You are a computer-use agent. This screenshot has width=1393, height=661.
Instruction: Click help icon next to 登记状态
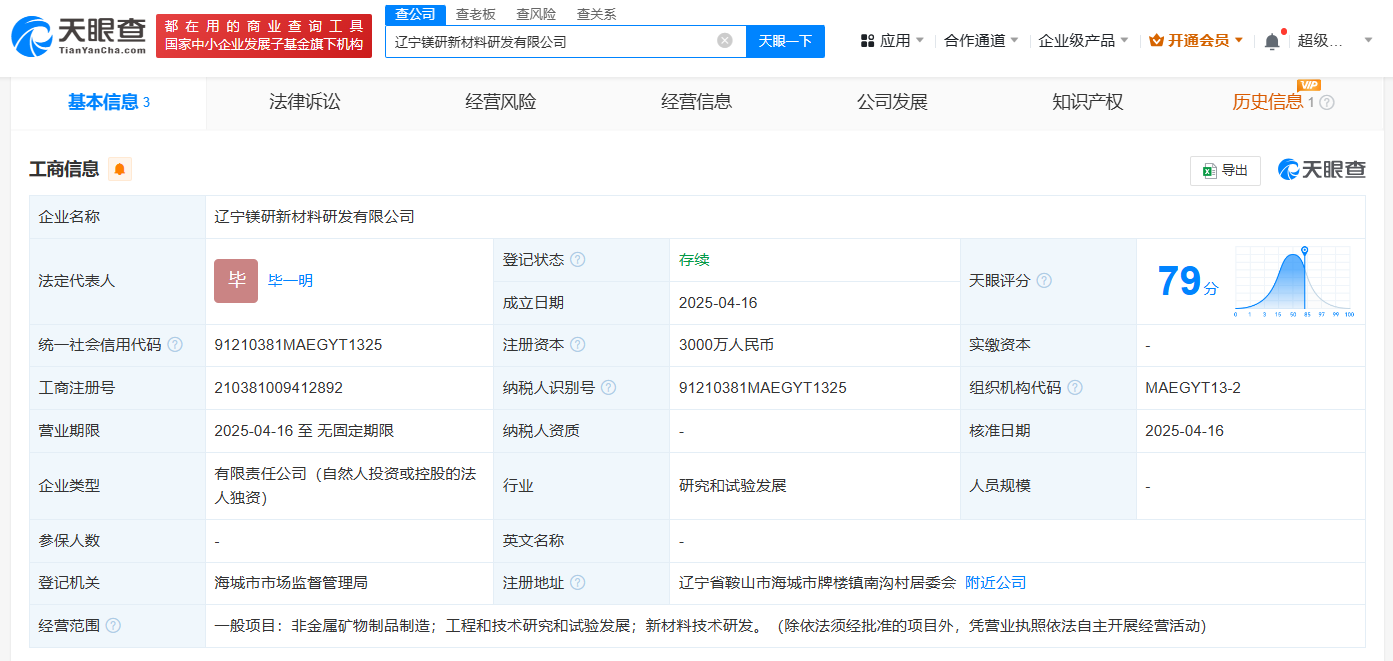577,260
